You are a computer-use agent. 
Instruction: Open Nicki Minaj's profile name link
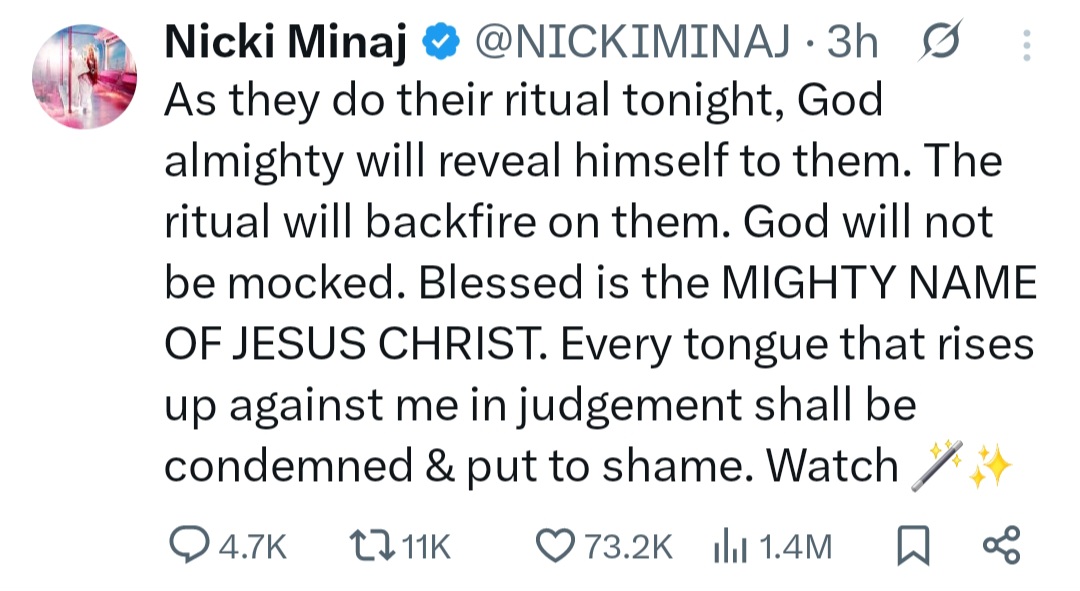(x=287, y=40)
